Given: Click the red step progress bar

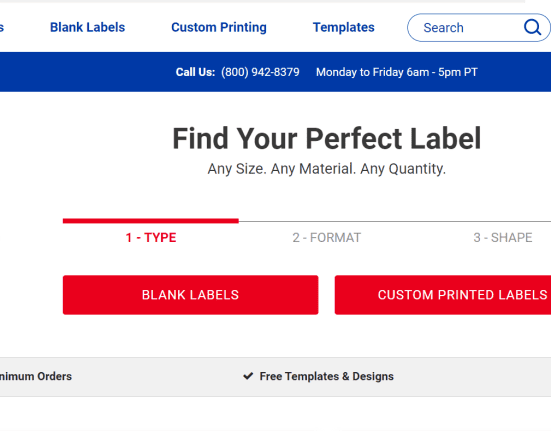Looking at the screenshot, I should pyautogui.click(x=151, y=221).
